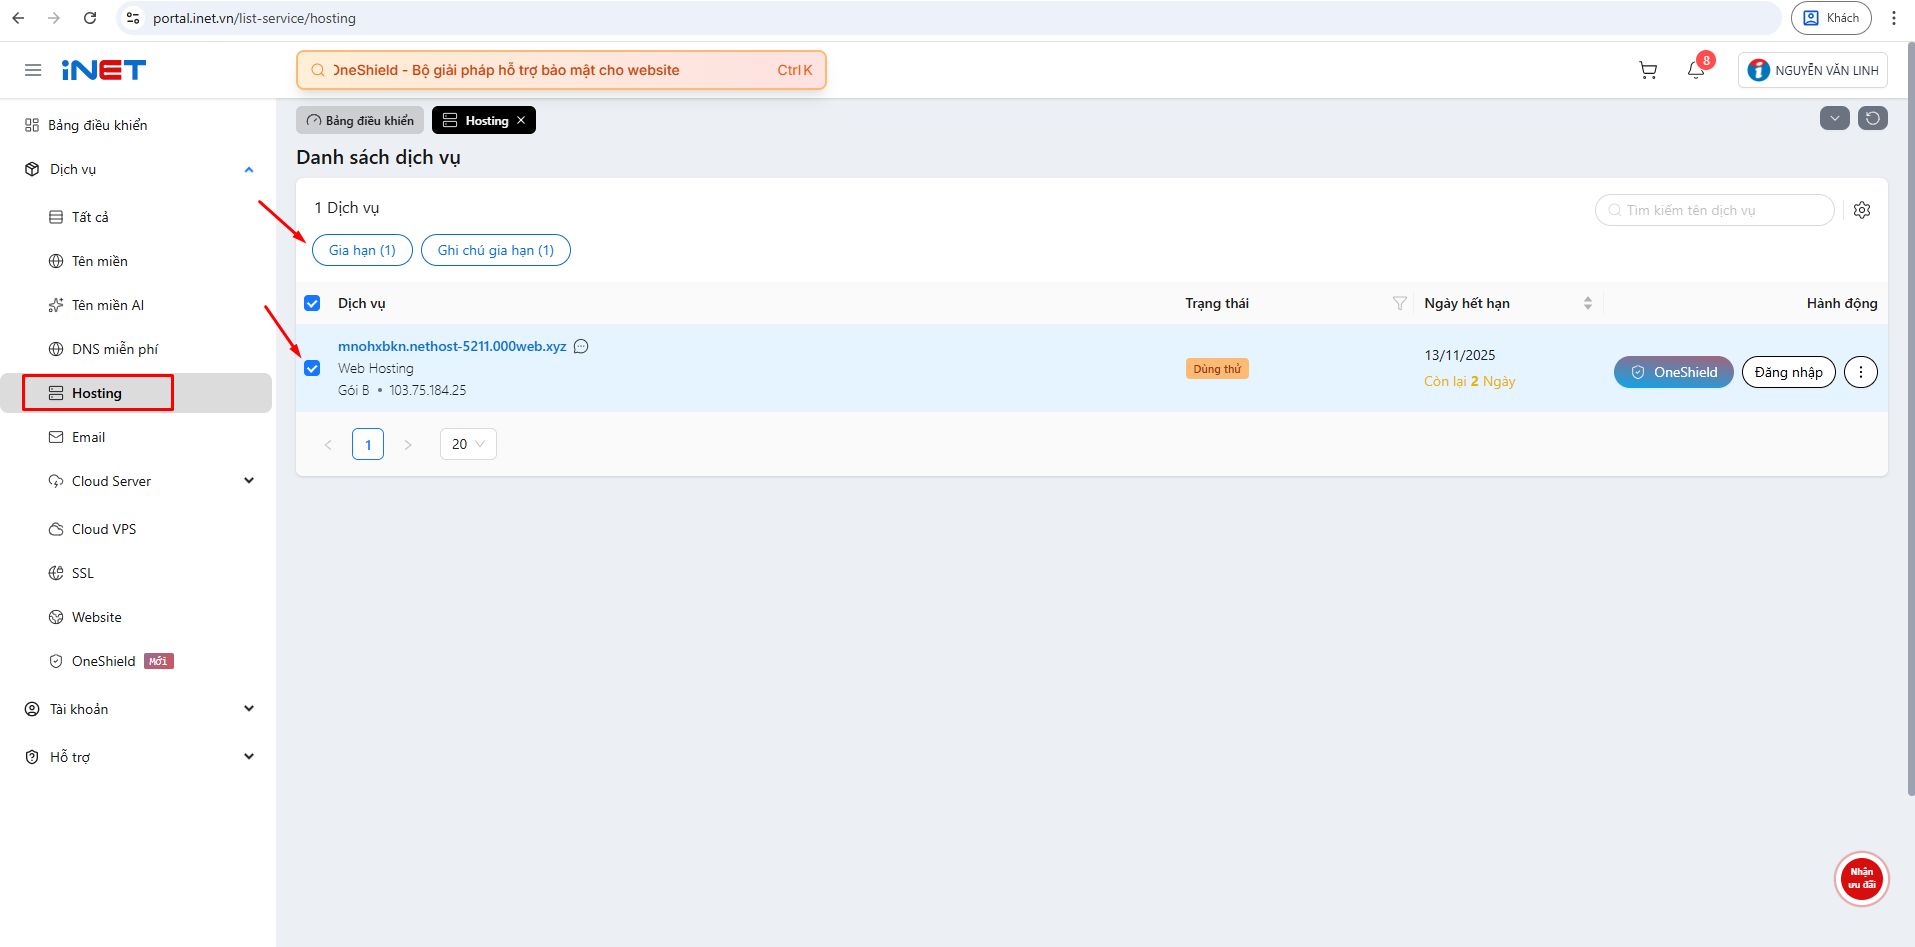Click the browser address bar URL

tap(254, 18)
